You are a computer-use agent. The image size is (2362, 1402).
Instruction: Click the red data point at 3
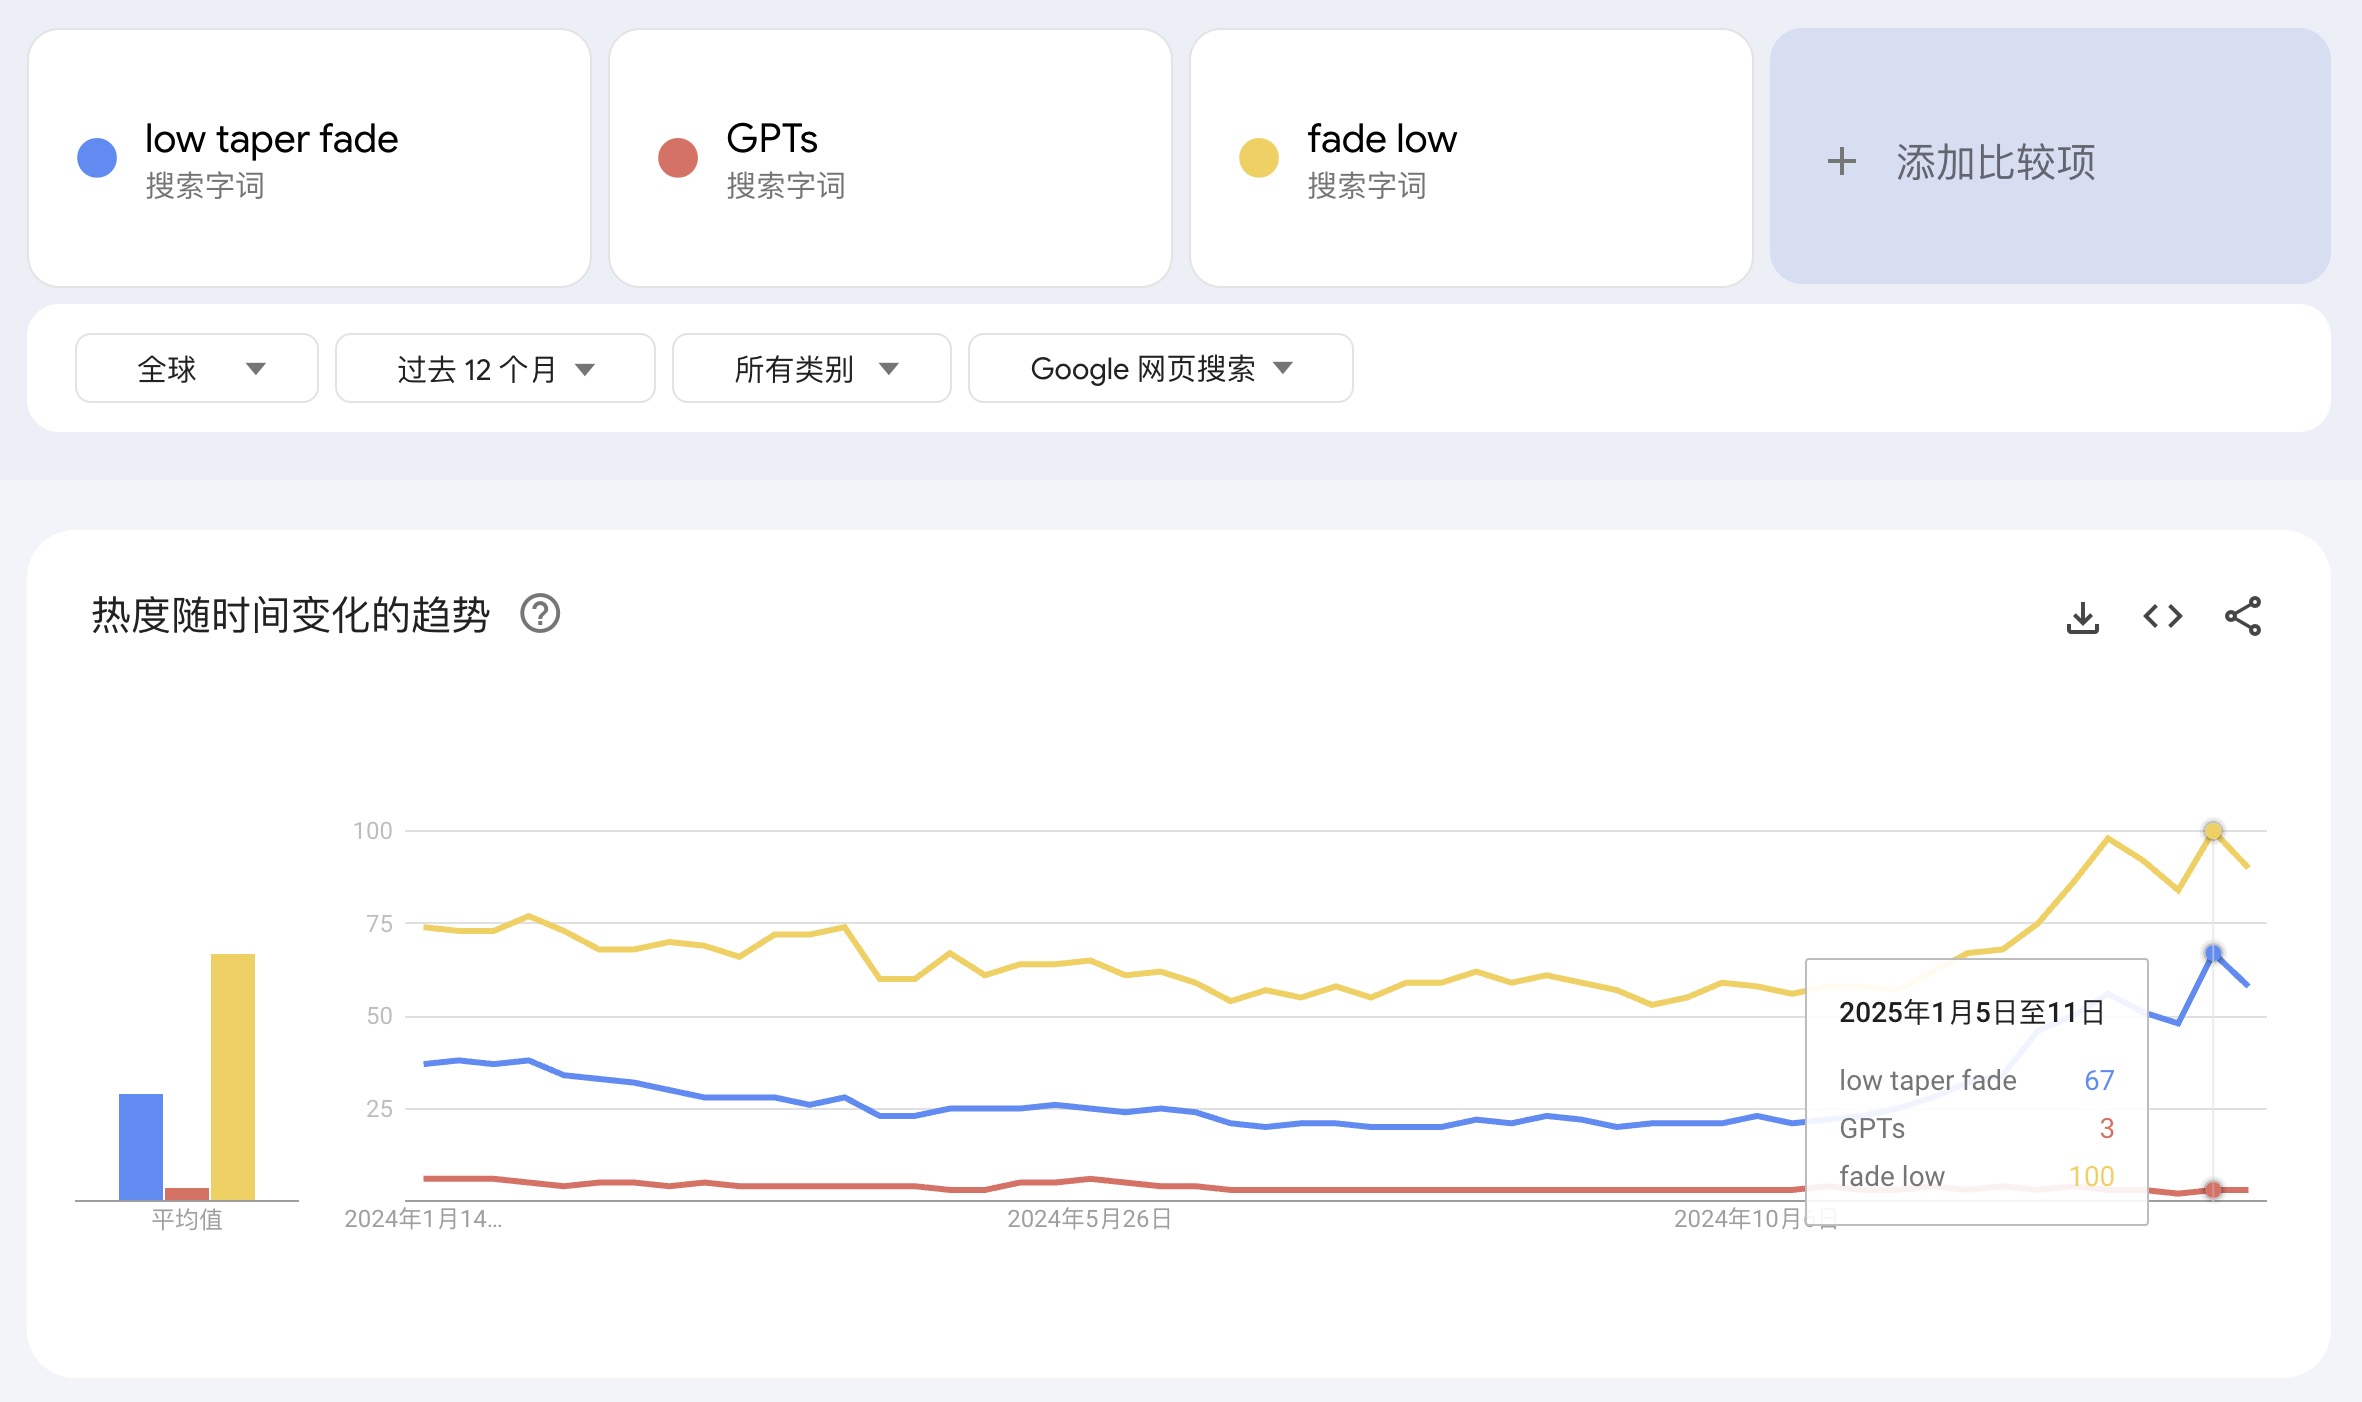tap(2213, 1189)
